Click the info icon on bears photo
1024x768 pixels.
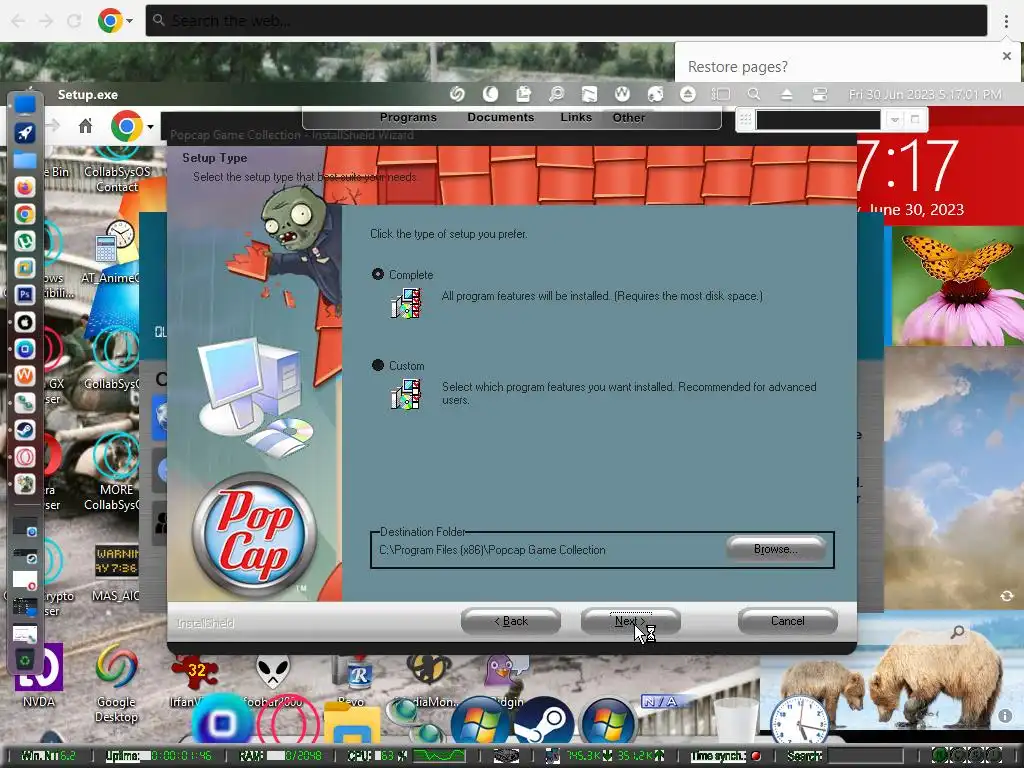1004,716
